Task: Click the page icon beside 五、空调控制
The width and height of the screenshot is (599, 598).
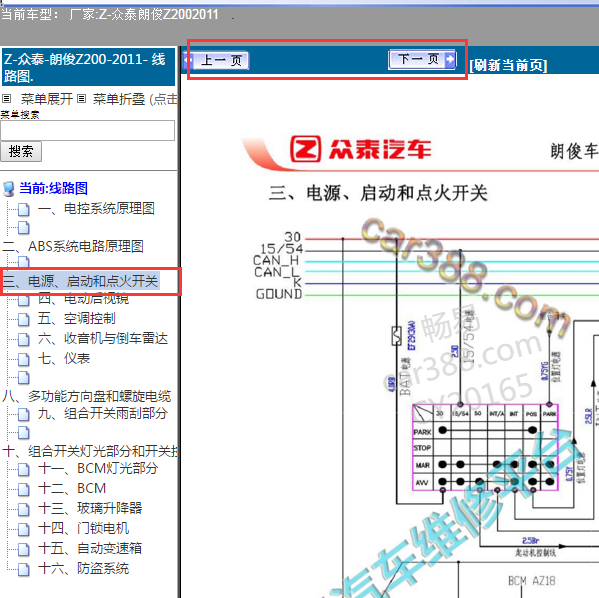Action: coord(24,319)
